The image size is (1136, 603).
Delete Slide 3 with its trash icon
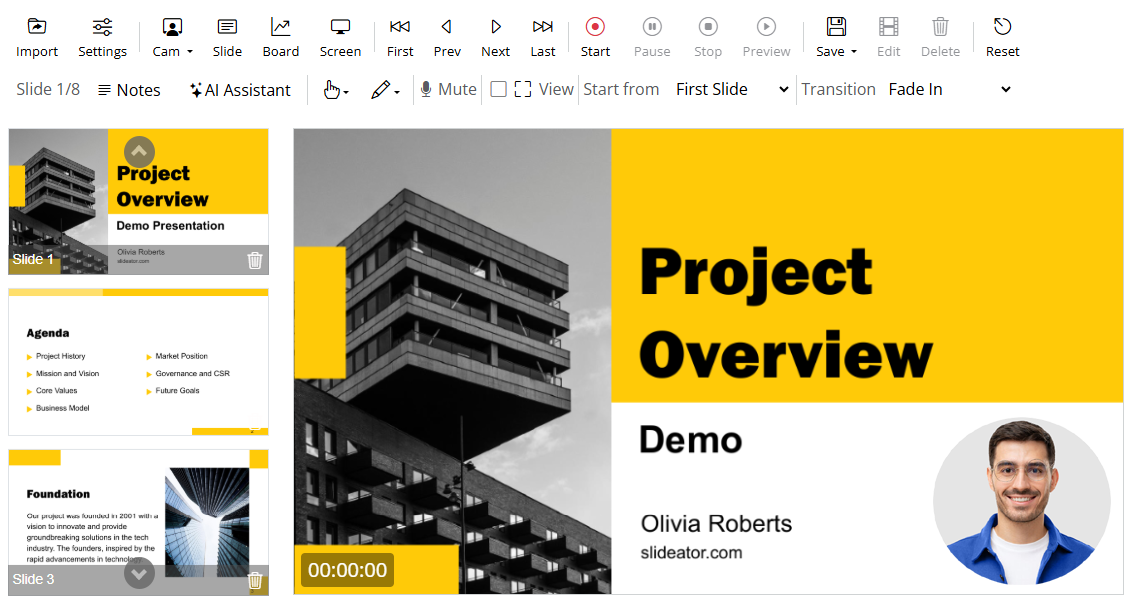coord(255,580)
